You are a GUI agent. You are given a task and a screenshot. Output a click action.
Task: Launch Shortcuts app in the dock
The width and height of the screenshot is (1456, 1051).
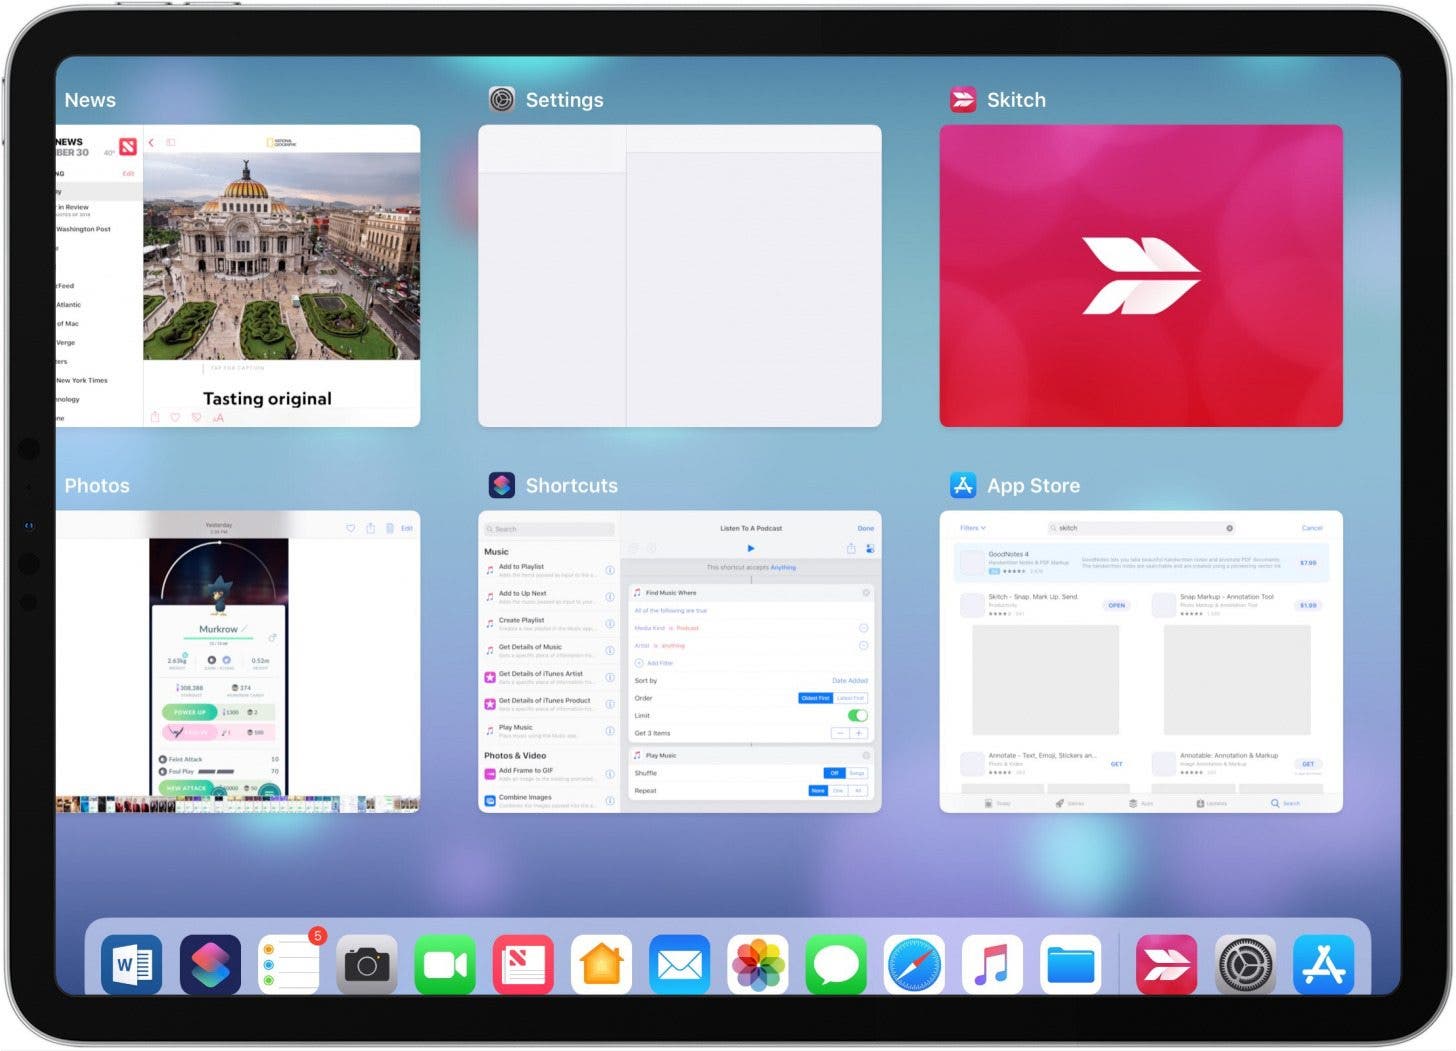pos(210,964)
